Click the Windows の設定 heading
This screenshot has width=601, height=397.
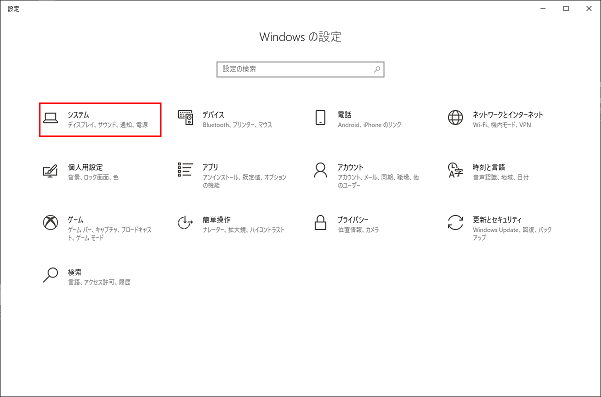(x=300, y=37)
